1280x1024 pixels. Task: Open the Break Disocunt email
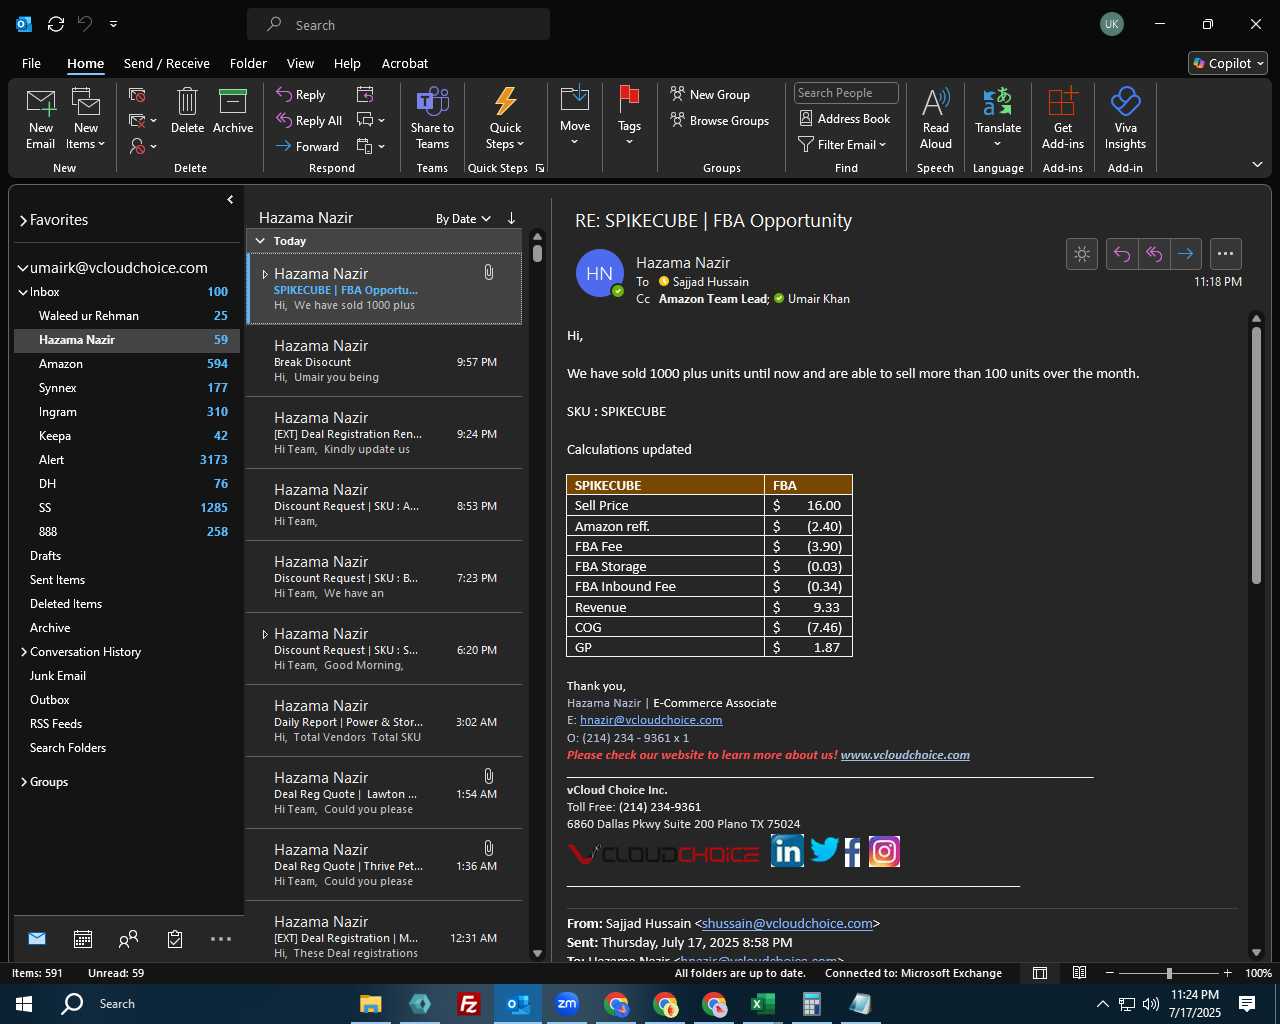(x=385, y=361)
